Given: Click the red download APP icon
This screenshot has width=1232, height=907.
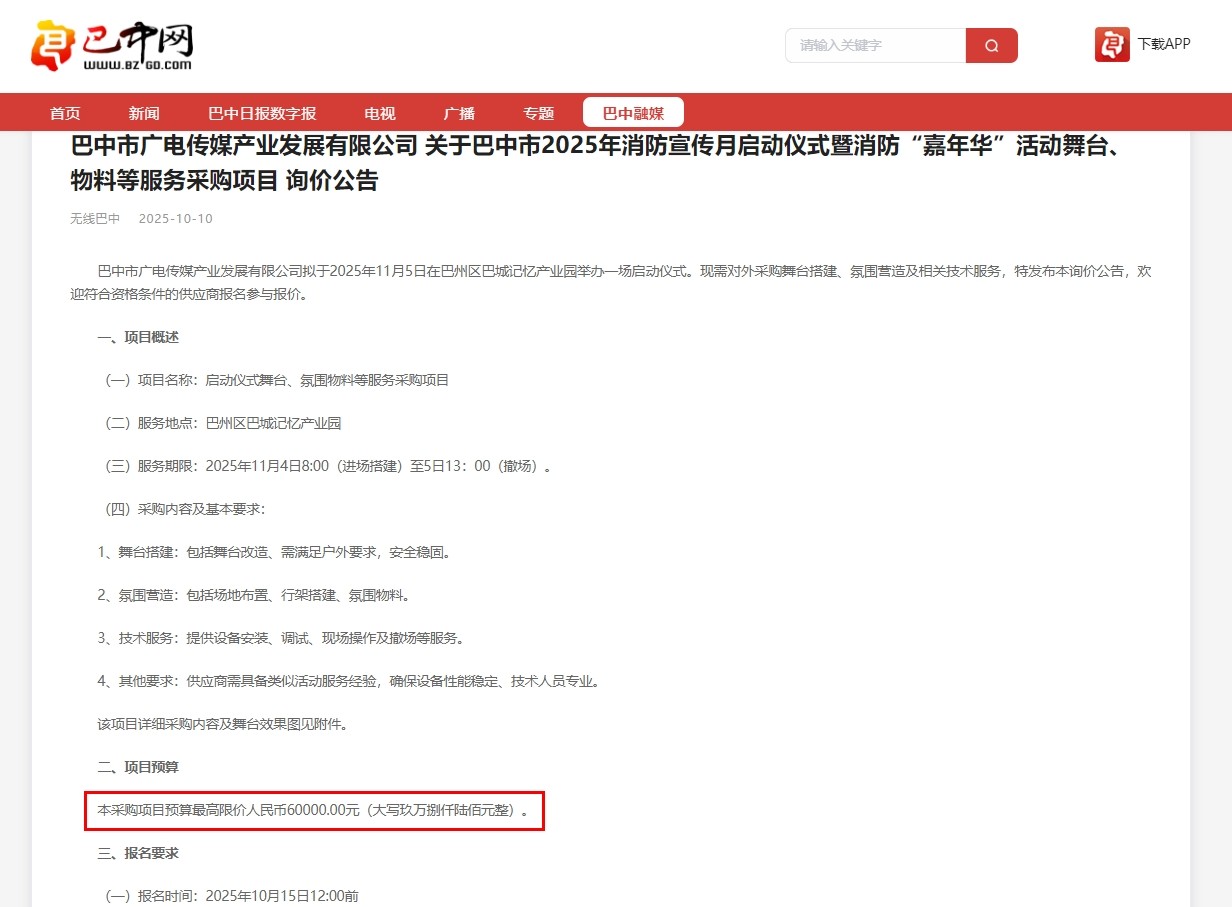Looking at the screenshot, I should 1112,45.
